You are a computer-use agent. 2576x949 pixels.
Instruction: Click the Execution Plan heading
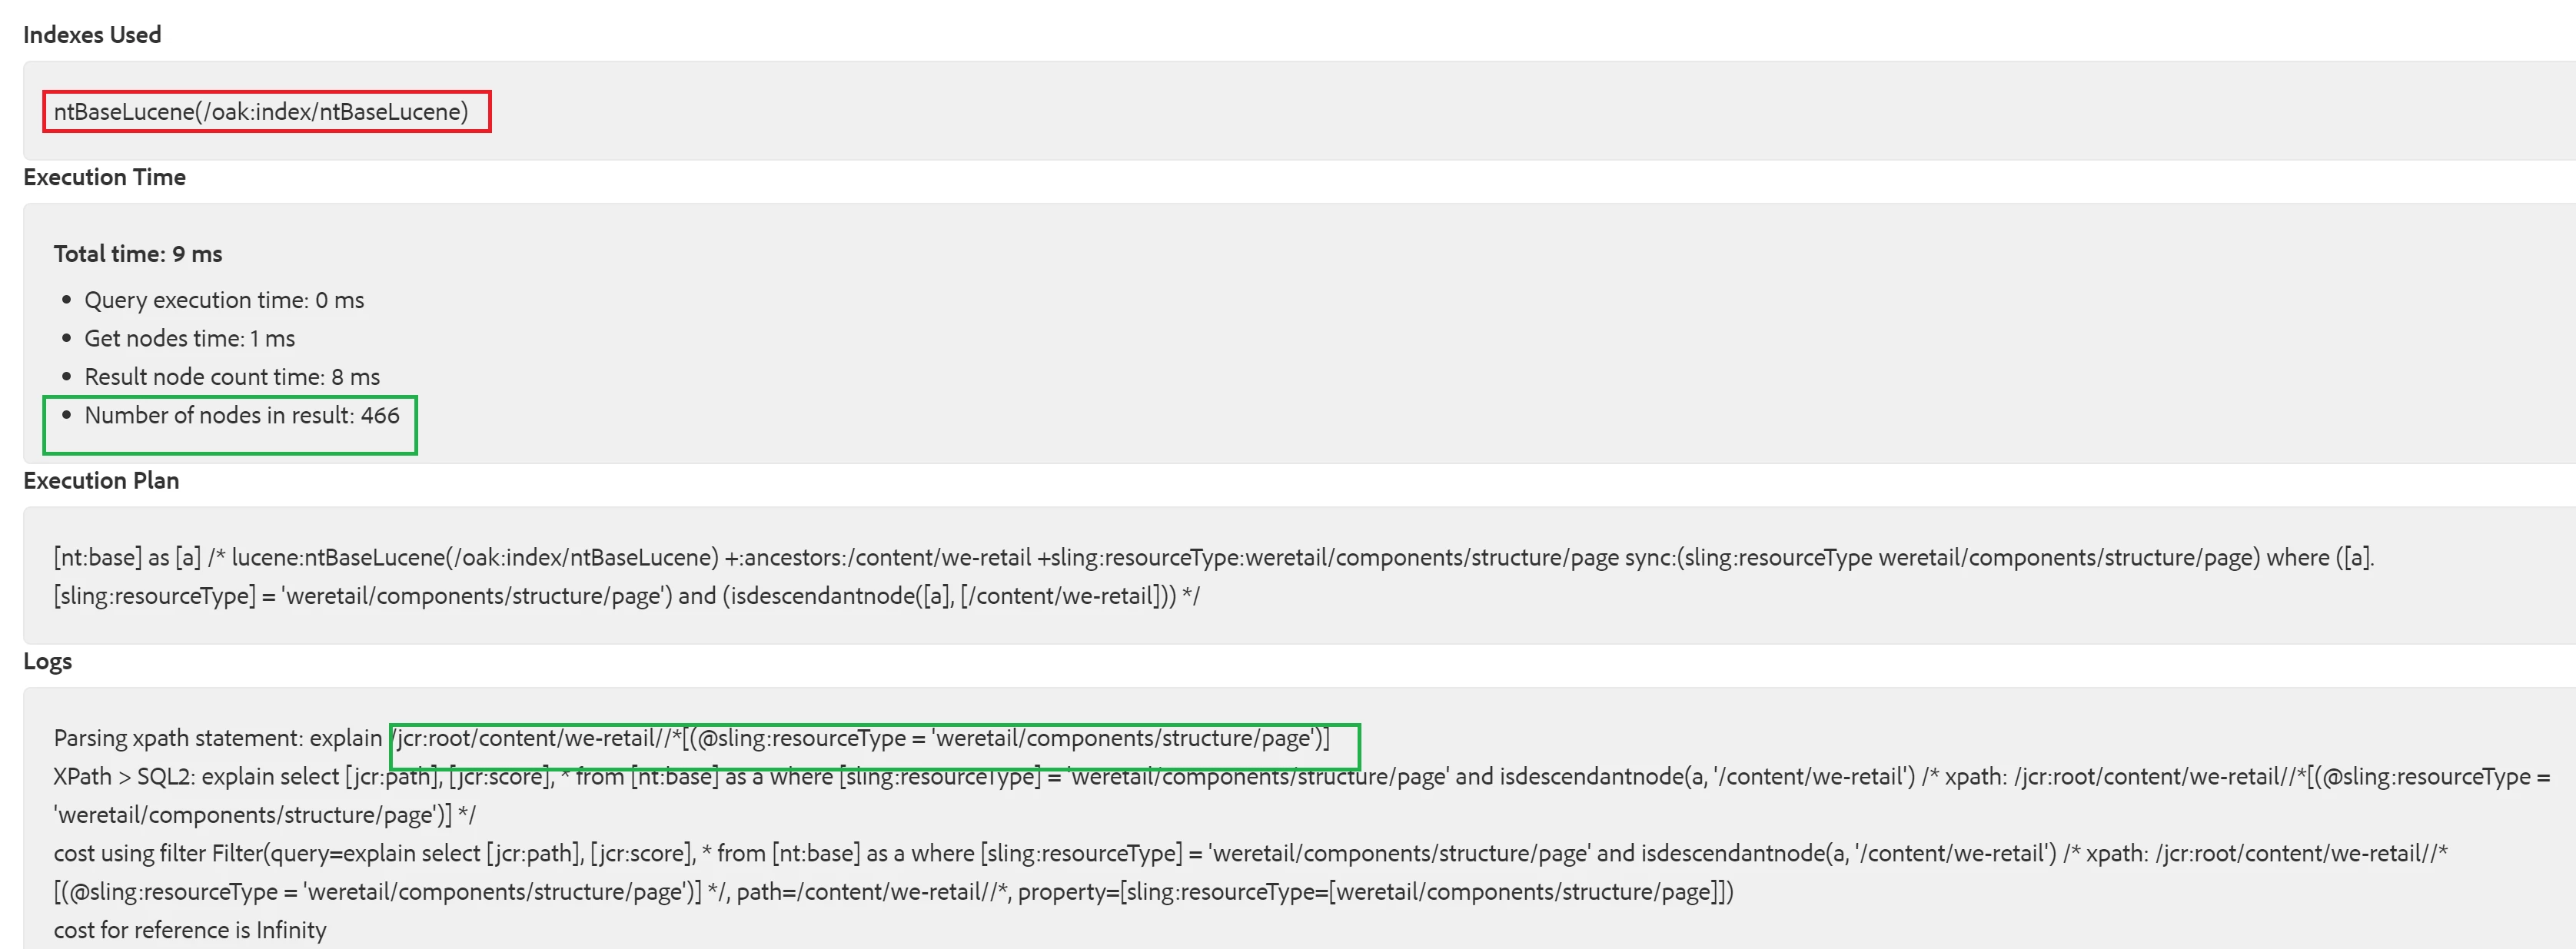[101, 481]
